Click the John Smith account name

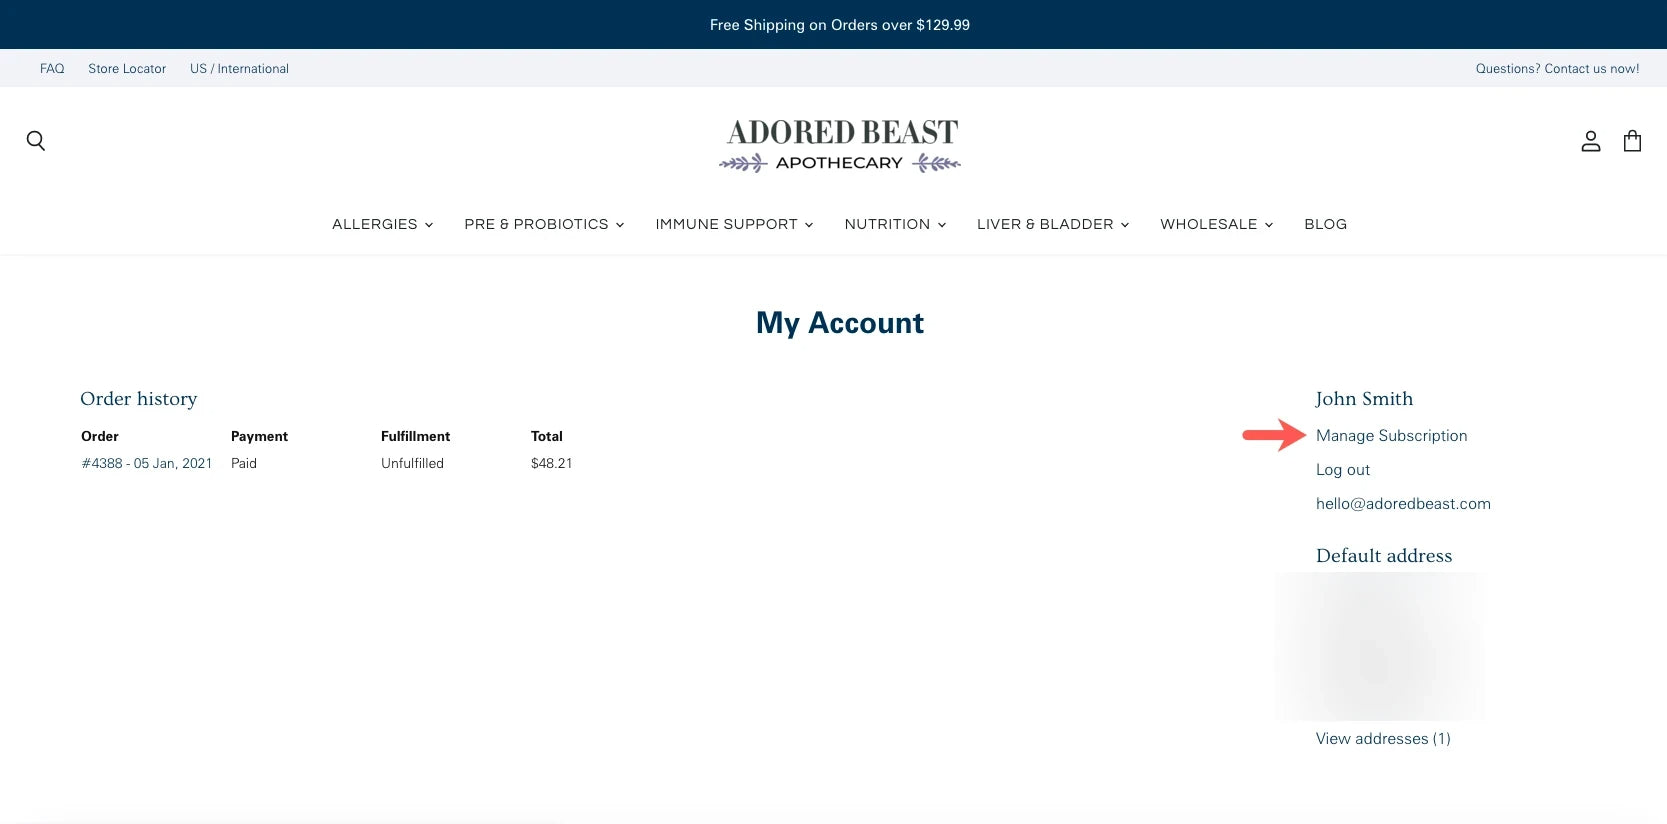[x=1364, y=399]
